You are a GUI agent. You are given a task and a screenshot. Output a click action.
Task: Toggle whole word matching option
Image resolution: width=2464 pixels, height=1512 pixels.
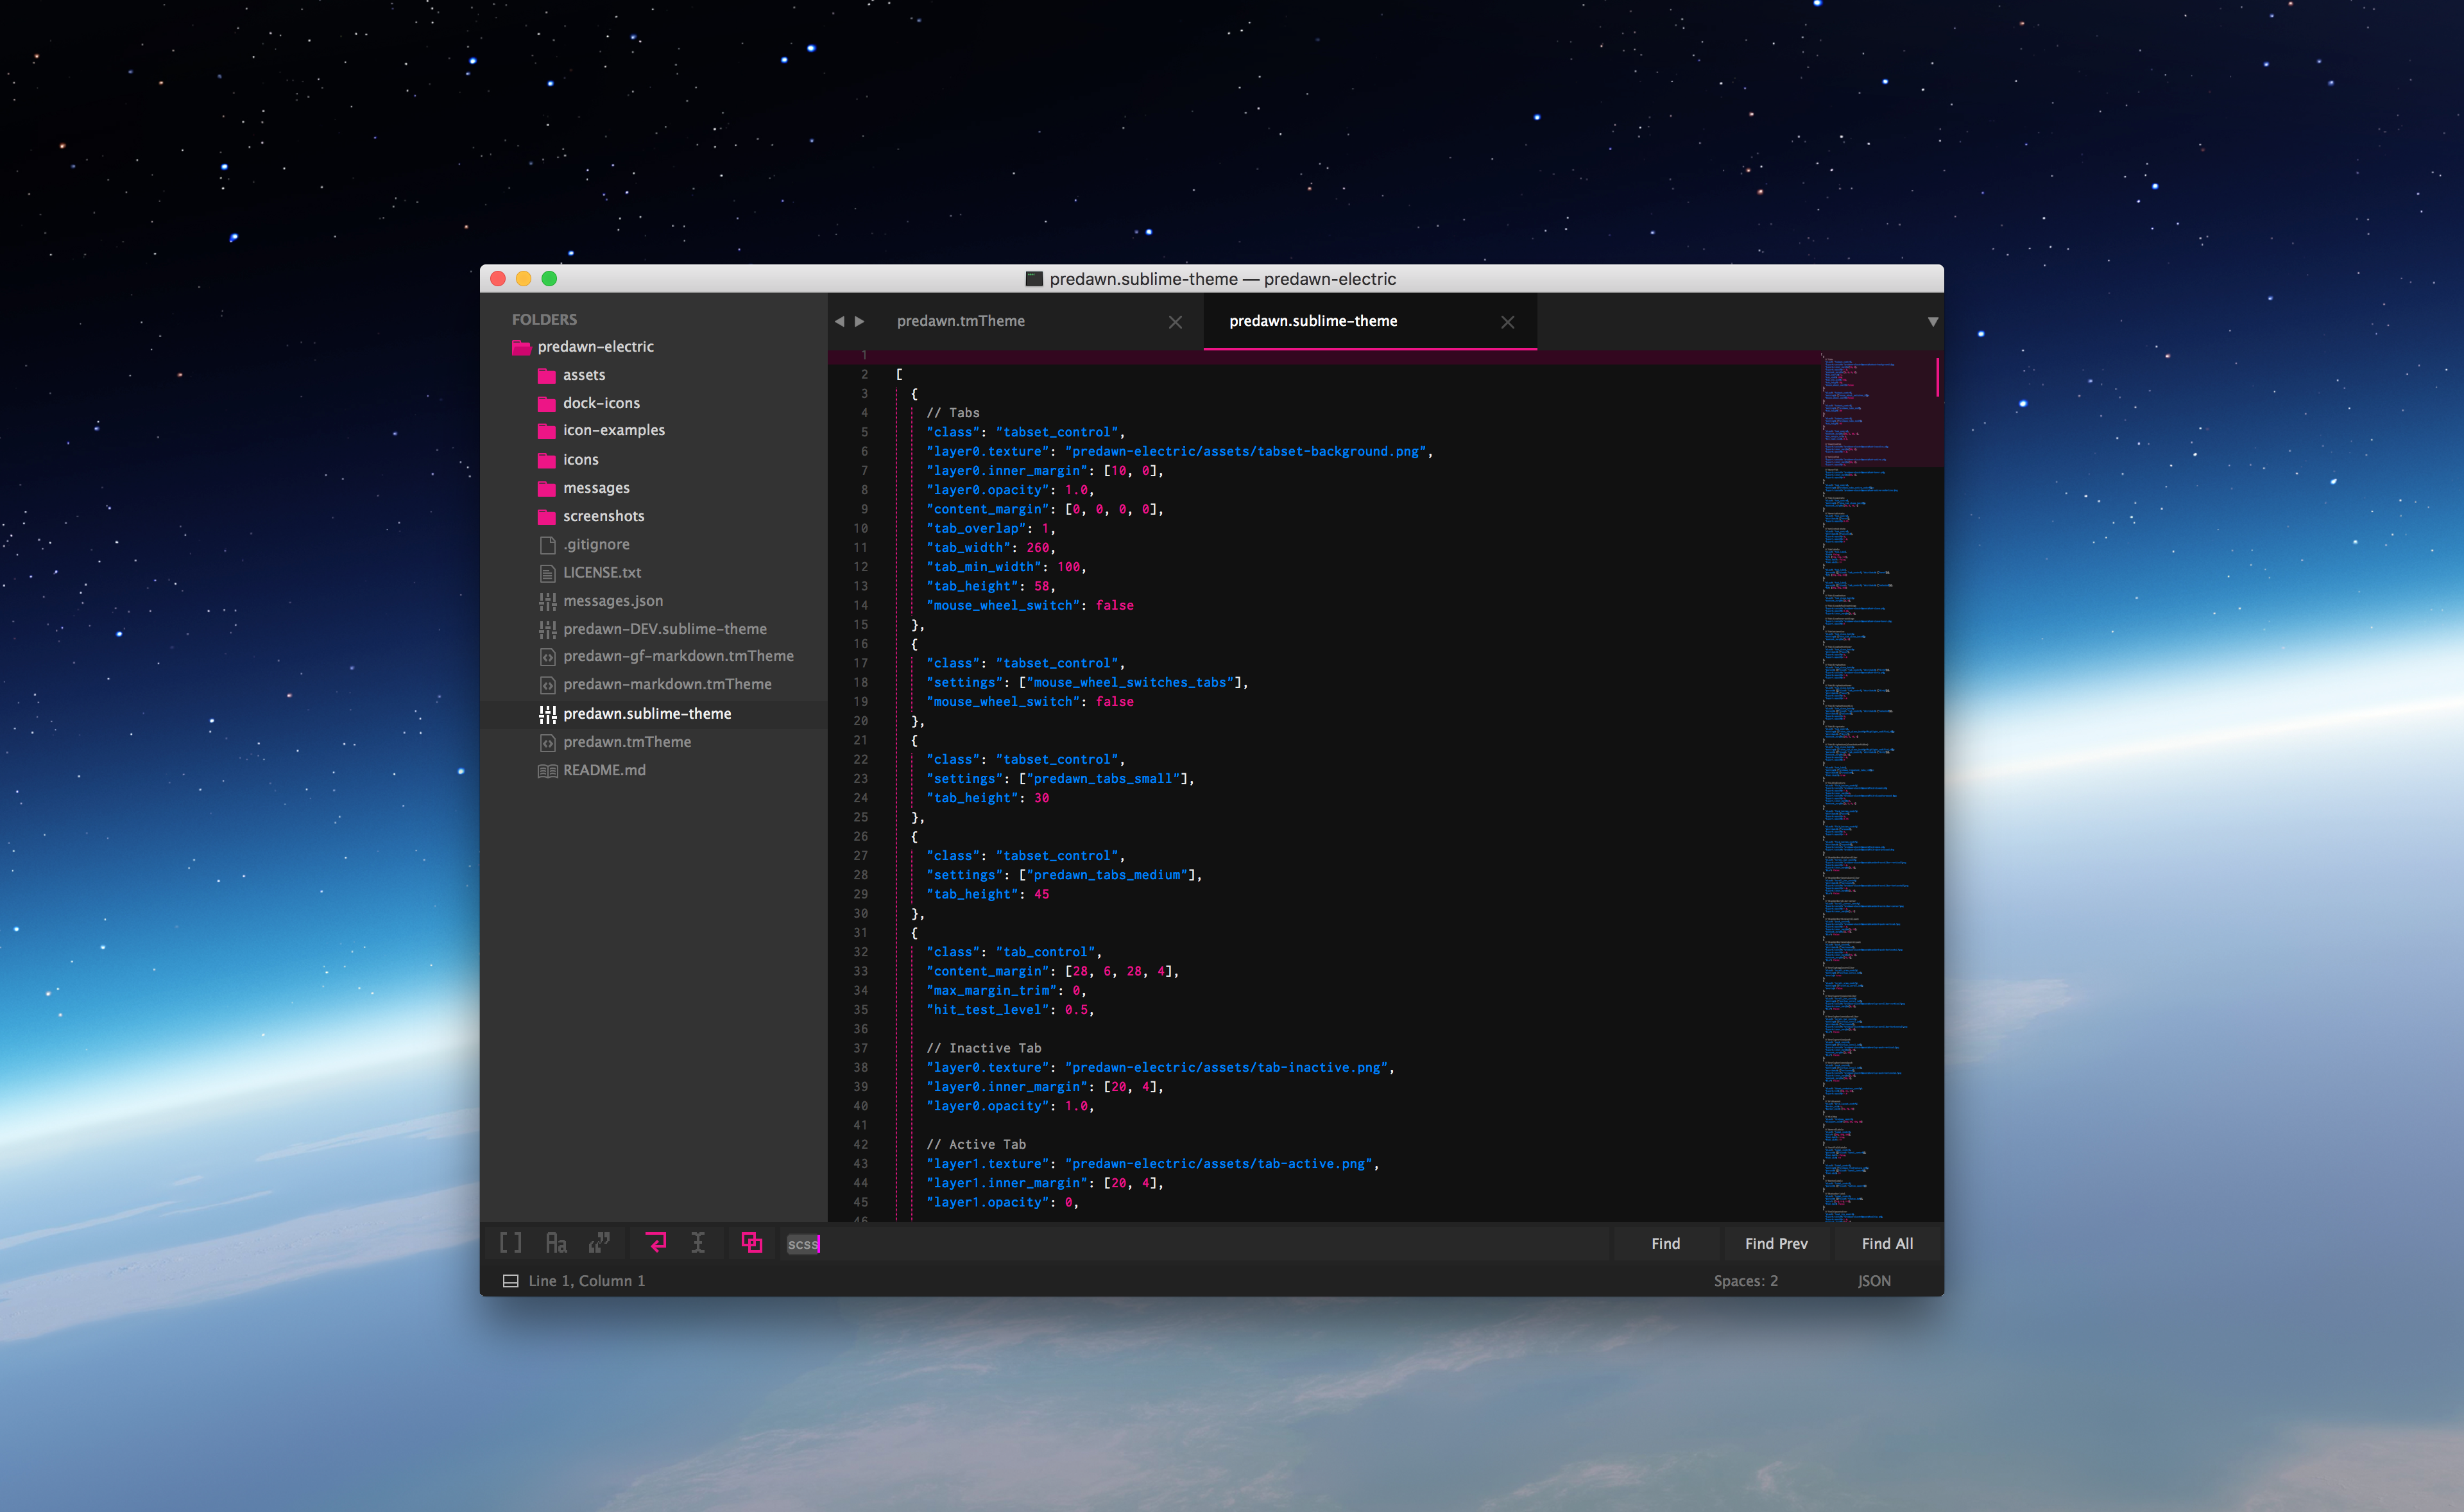[600, 1243]
